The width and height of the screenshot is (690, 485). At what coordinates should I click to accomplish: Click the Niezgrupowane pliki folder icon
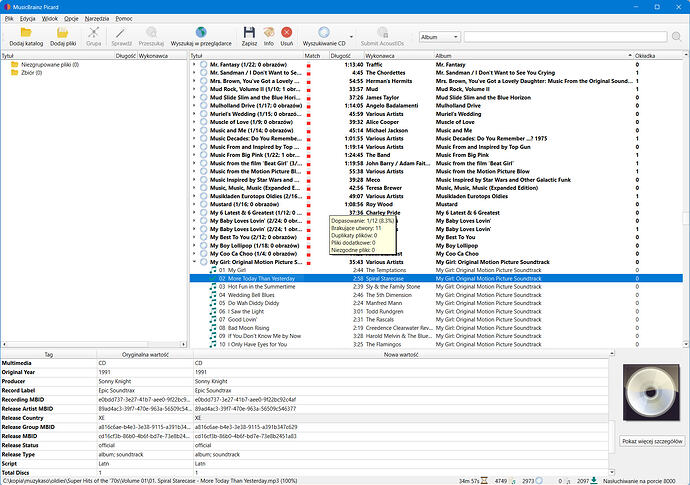15,65
